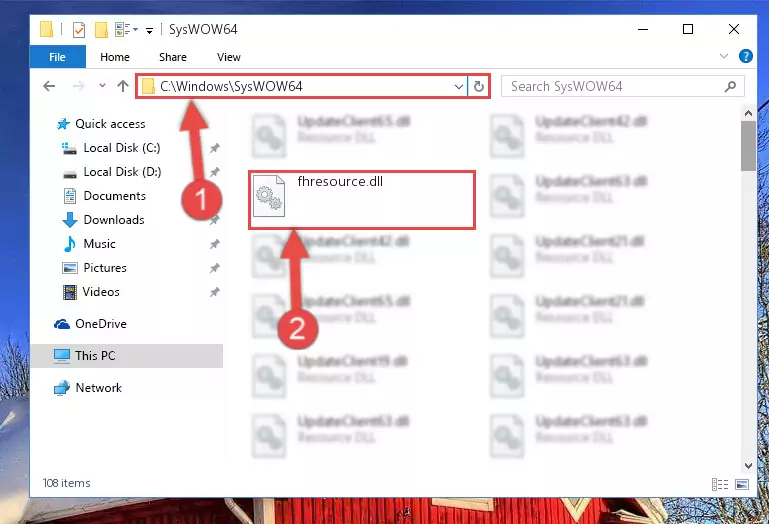
Task: Click the pin icon beside Videos
Action: click(214, 292)
